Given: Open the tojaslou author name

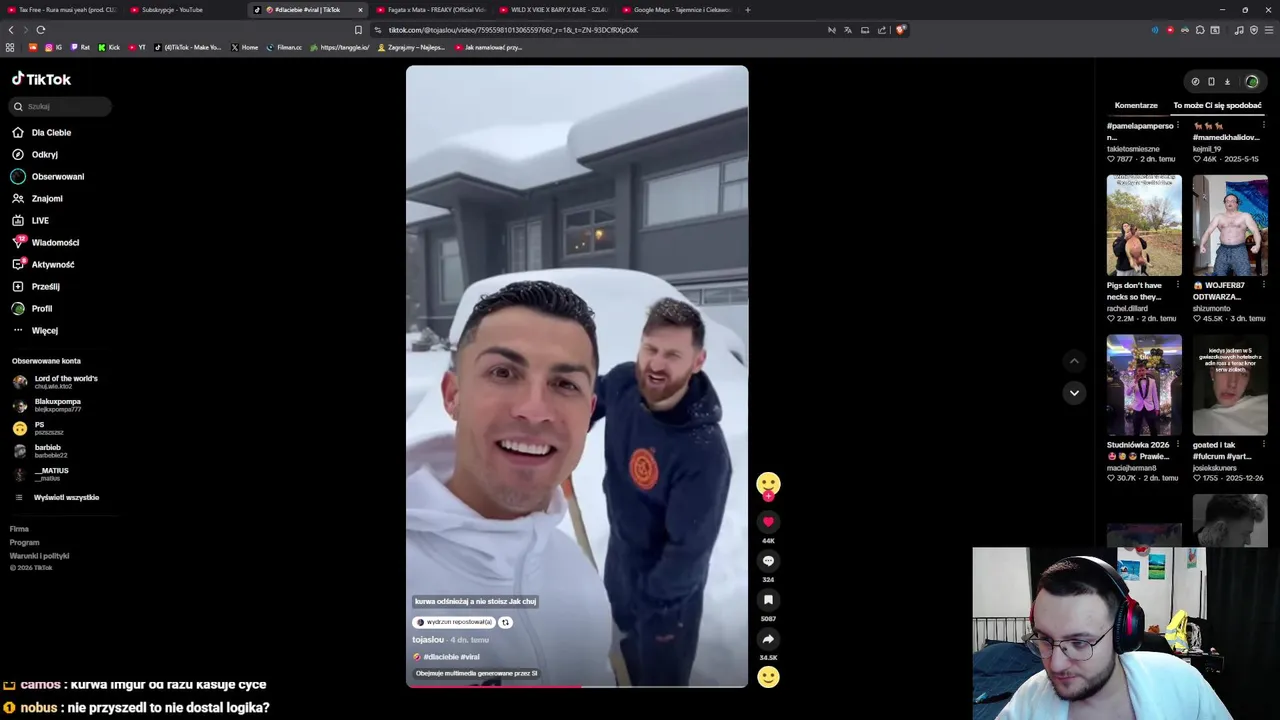Looking at the screenshot, I should (428, 640).
